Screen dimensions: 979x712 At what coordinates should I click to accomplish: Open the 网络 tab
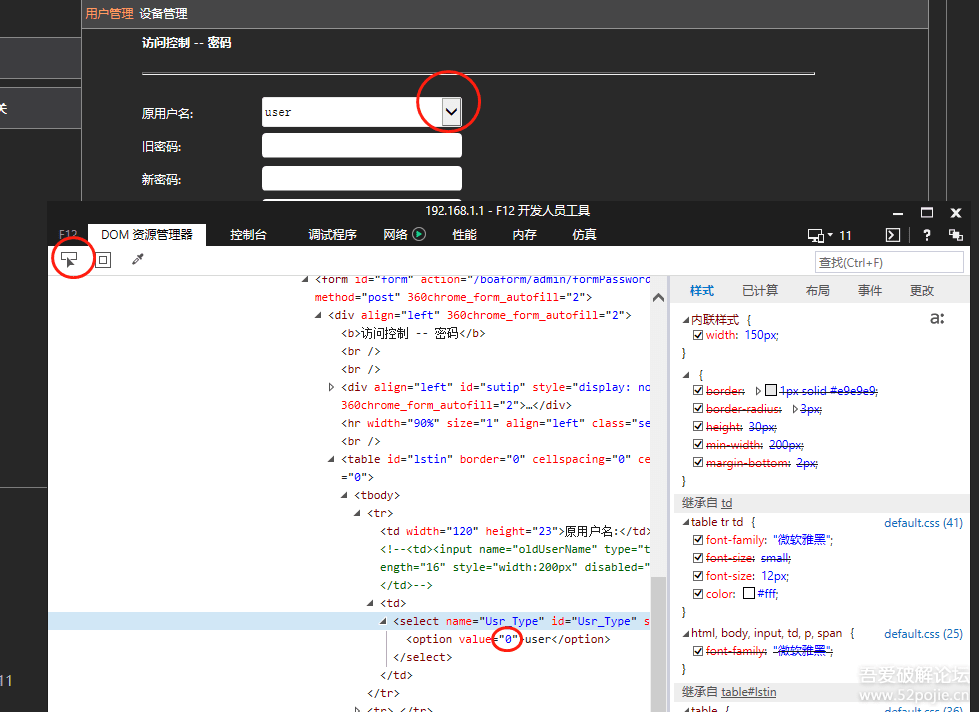coord(395,235)
